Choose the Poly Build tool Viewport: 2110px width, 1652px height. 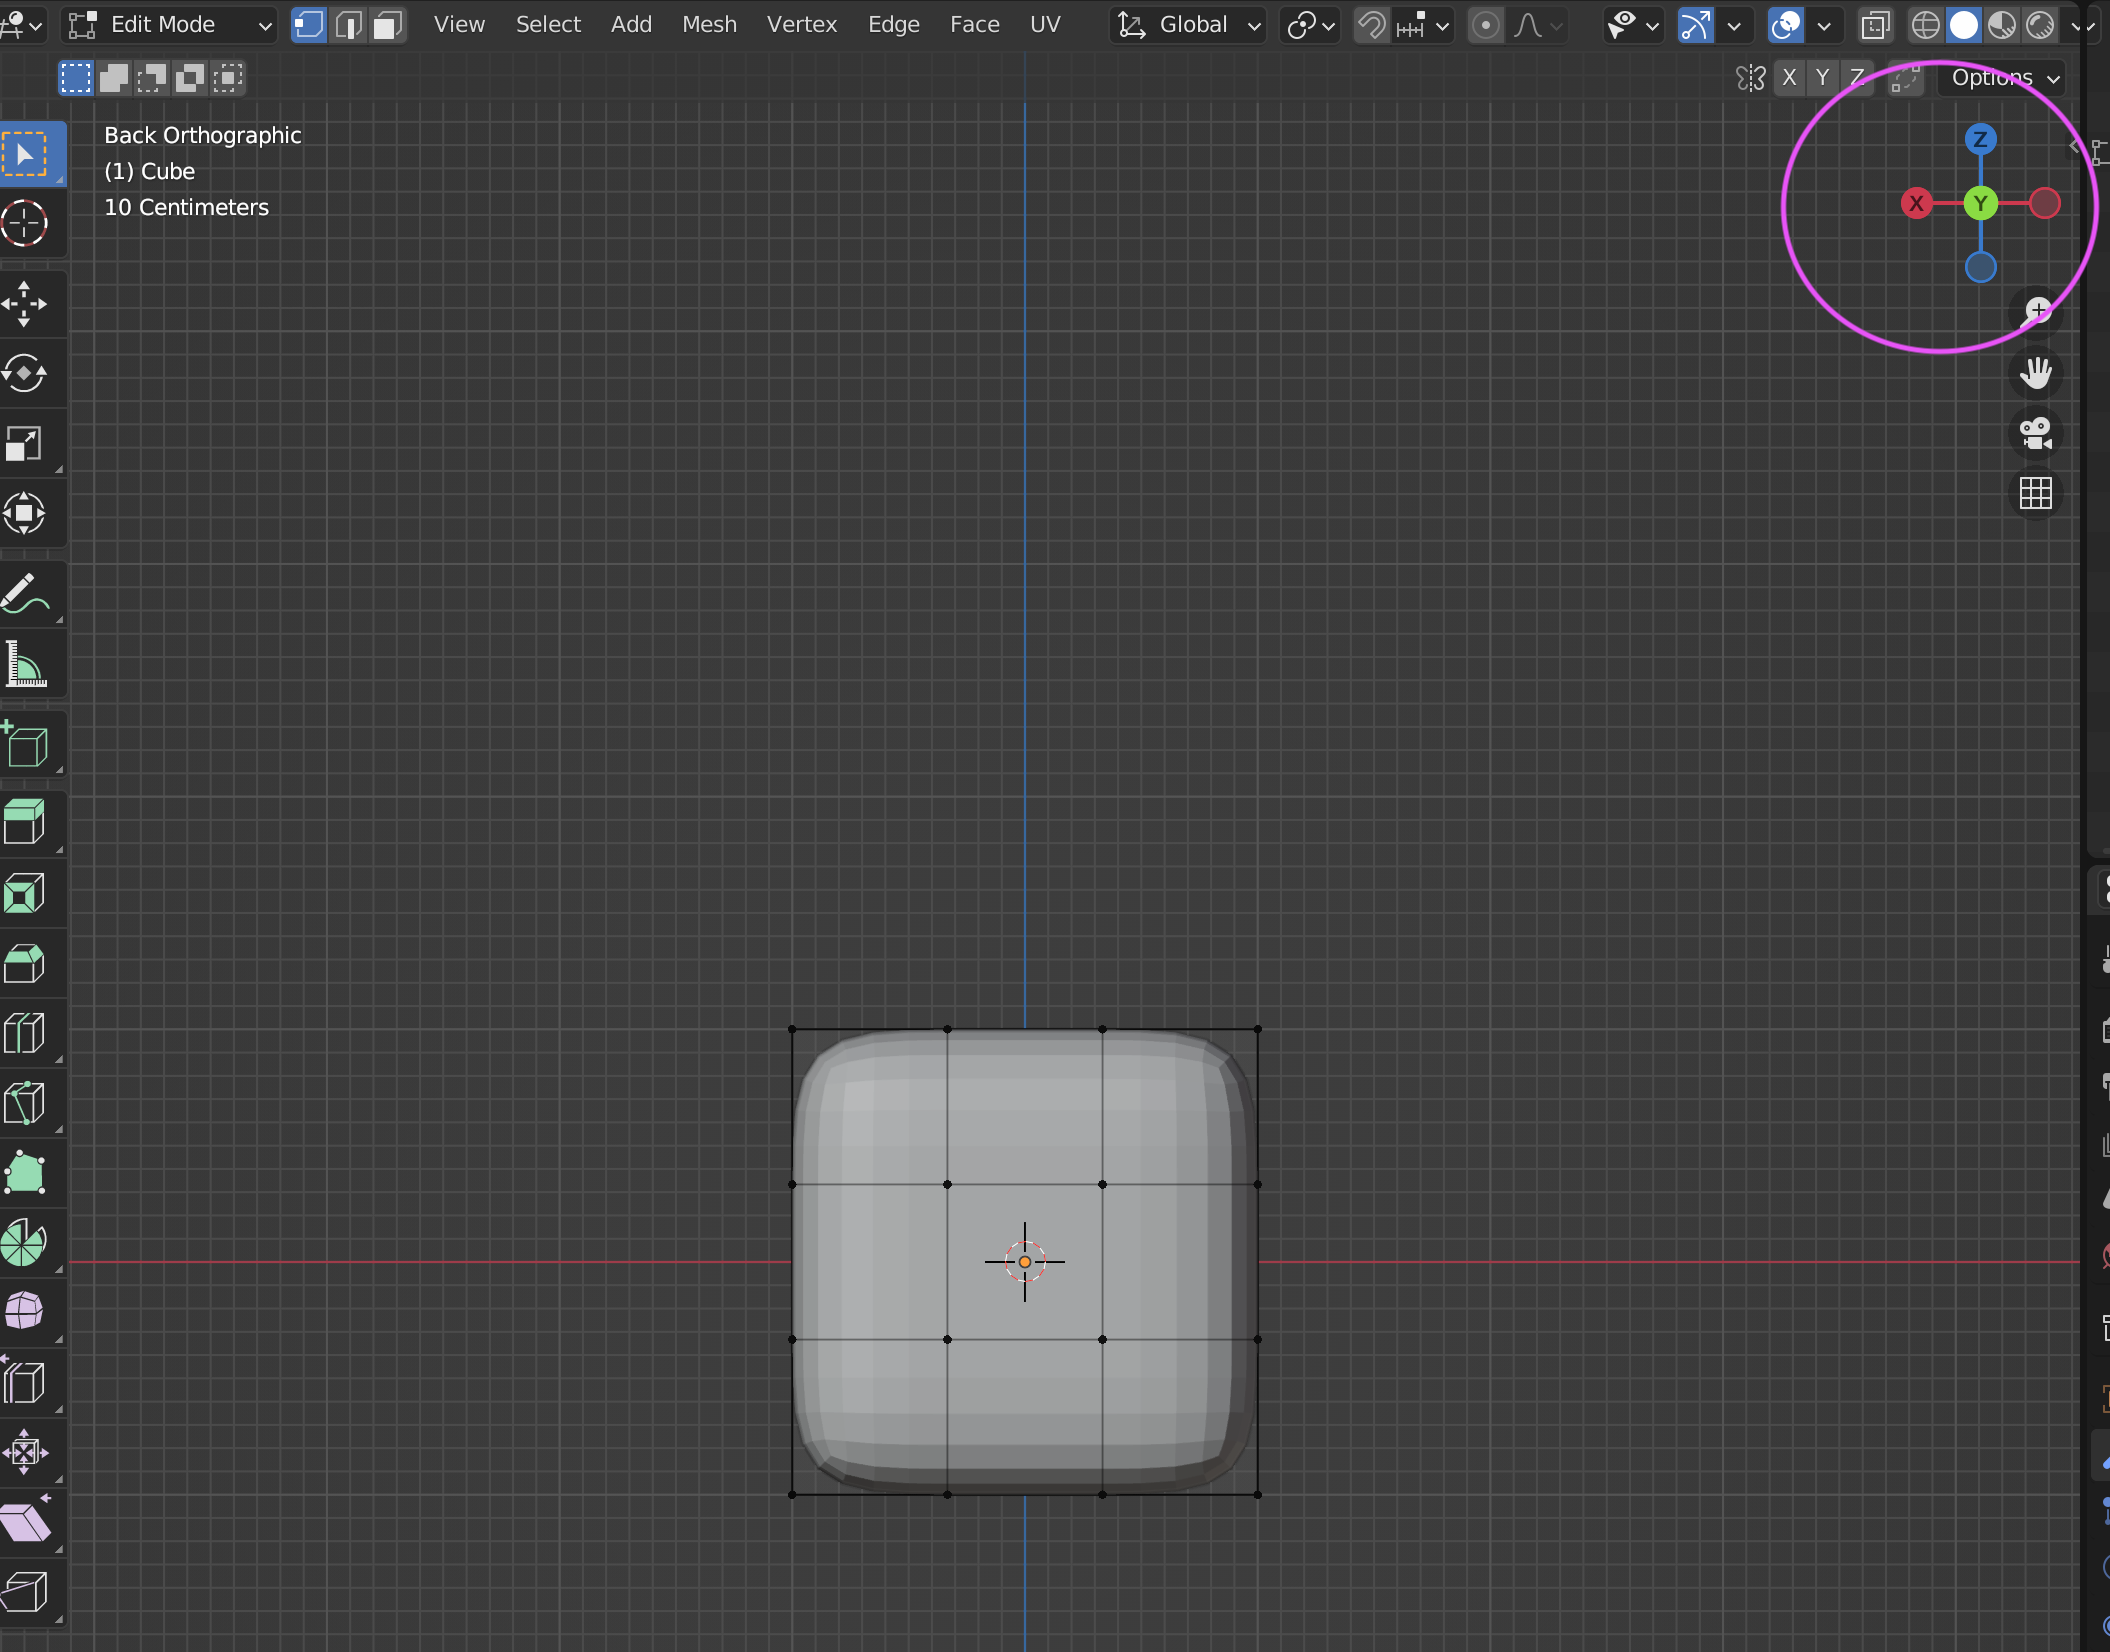coord(26,1174)
